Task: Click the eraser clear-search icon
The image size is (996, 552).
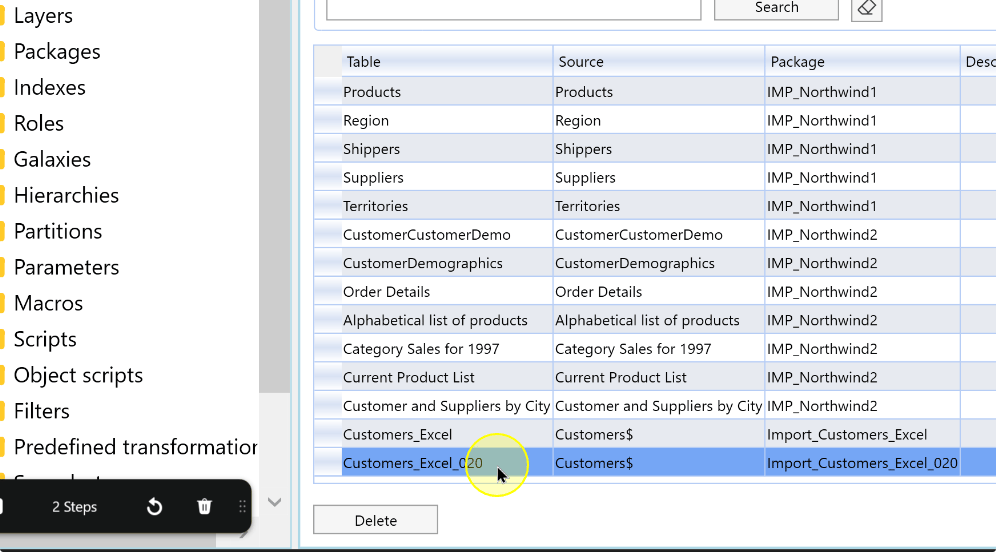Action: [866, 8]
